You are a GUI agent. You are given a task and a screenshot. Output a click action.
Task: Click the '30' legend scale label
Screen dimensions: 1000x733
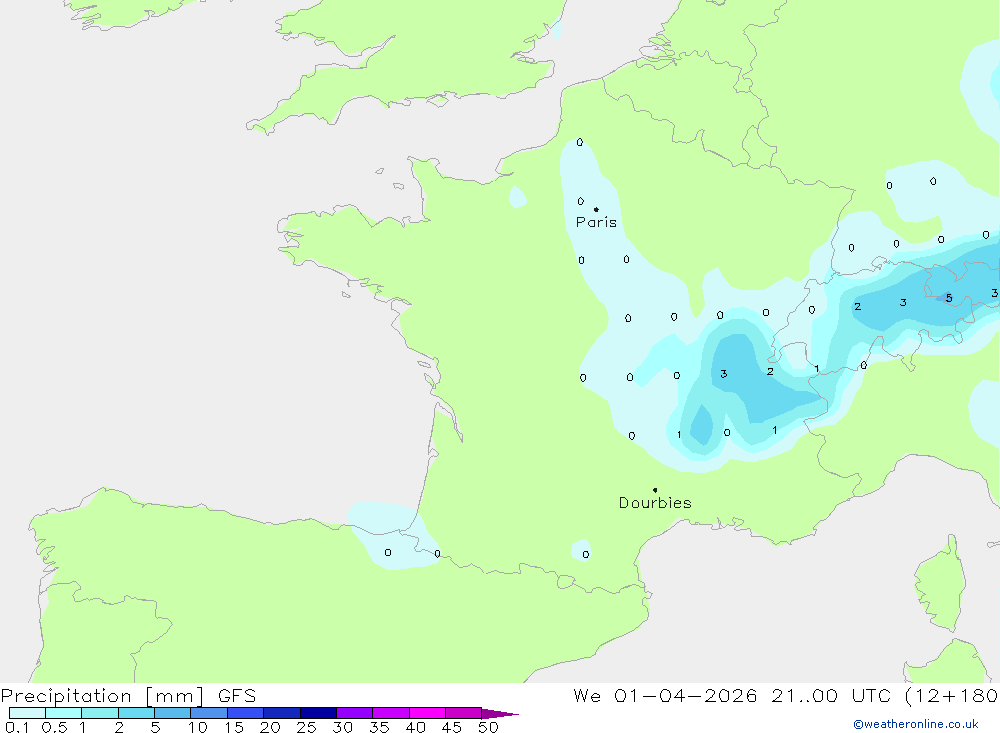point(343,727)
